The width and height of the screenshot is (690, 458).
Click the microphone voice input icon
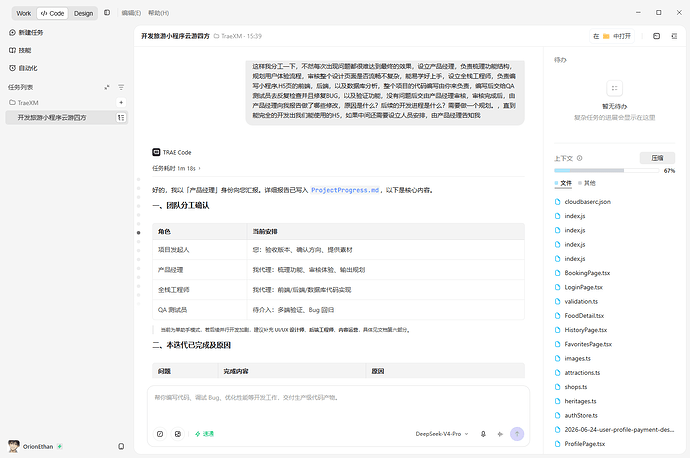[x=483, y=434]
